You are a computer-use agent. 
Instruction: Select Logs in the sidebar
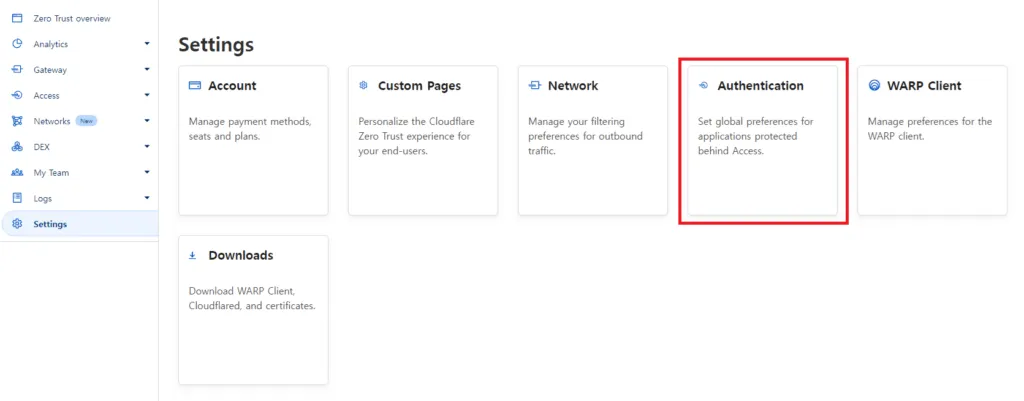pos(42,199)
